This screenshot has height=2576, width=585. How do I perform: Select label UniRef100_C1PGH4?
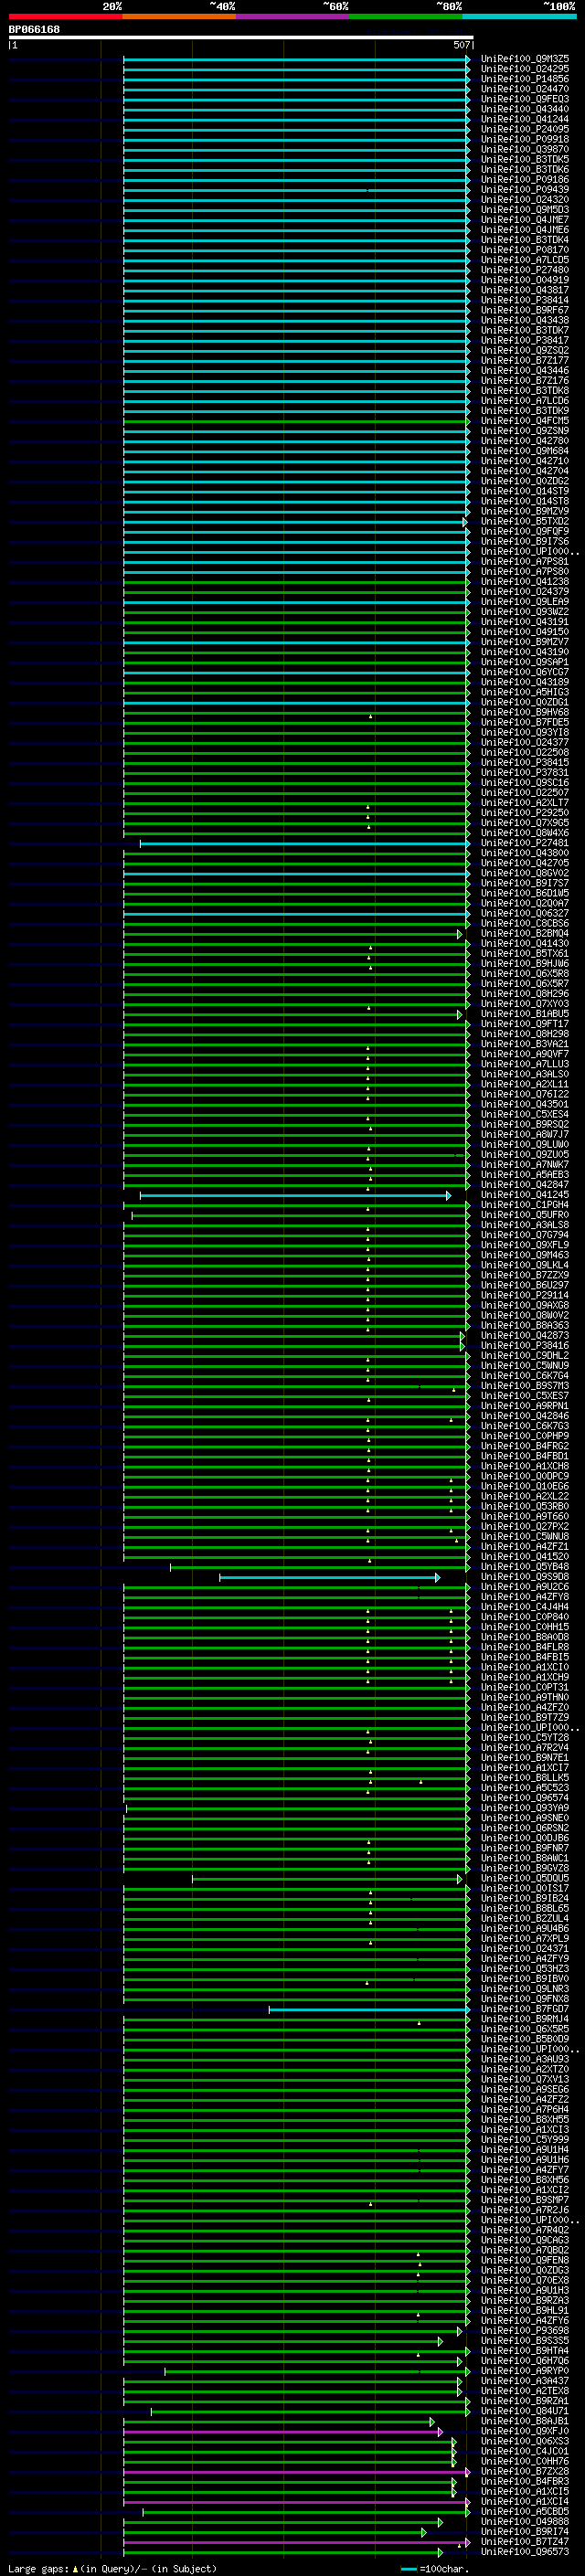(x=525, y=1205)
